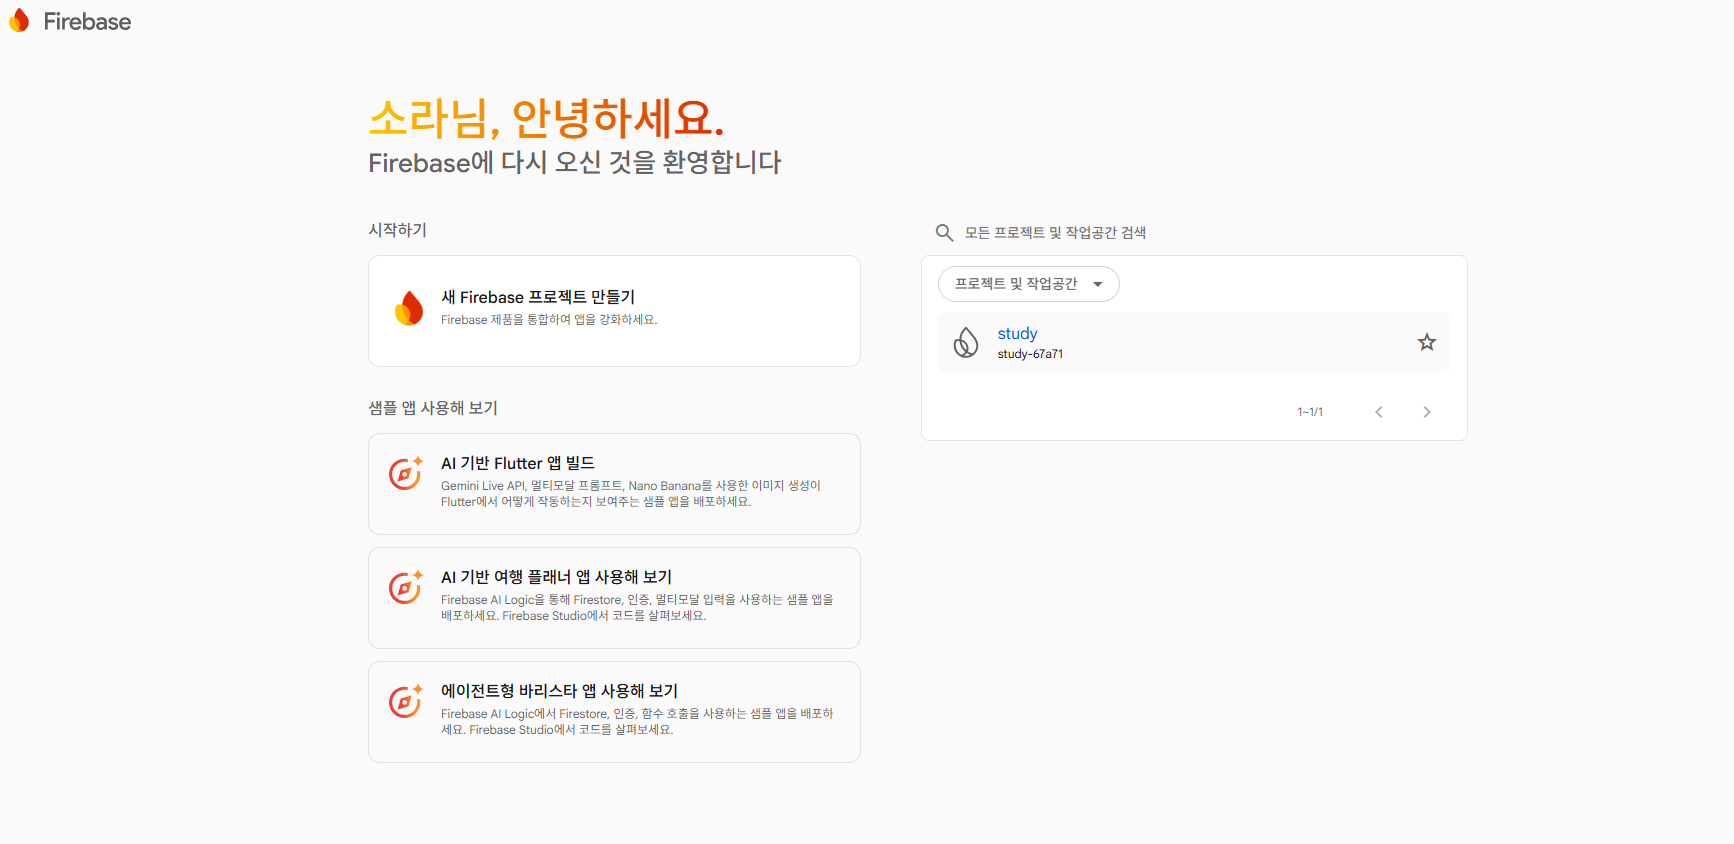This screenshot has height=844, width=1734.
Task: Open 새 Firebase 프로젝트 만들기 card
Action: coord(614,311)
